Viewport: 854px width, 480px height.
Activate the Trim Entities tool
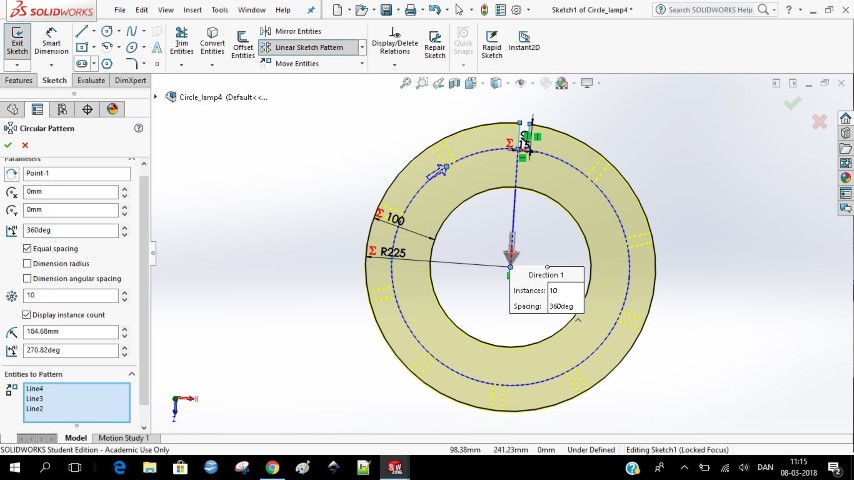[181, 41]
